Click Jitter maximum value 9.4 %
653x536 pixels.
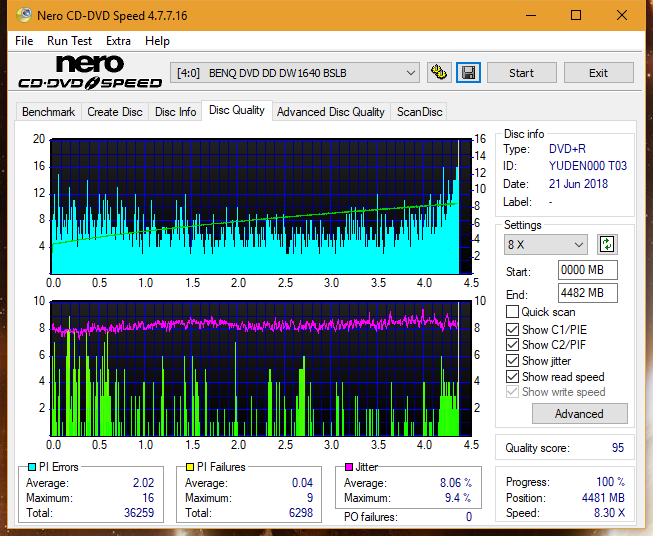pyautogui.click(x=458, y=498)
